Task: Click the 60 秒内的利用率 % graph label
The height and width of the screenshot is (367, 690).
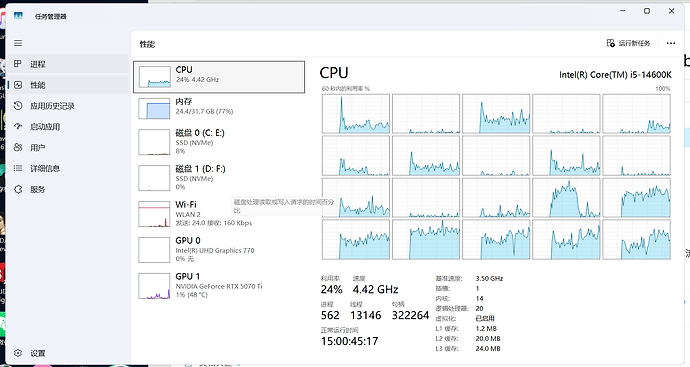Action: point(345,88)
